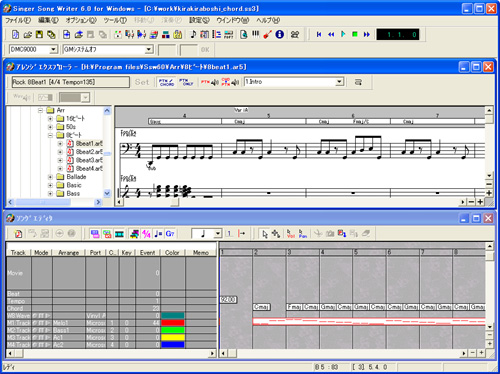Click the red arrow step icon
This screenshot has width=500, height=374.
tap(242, 234)
